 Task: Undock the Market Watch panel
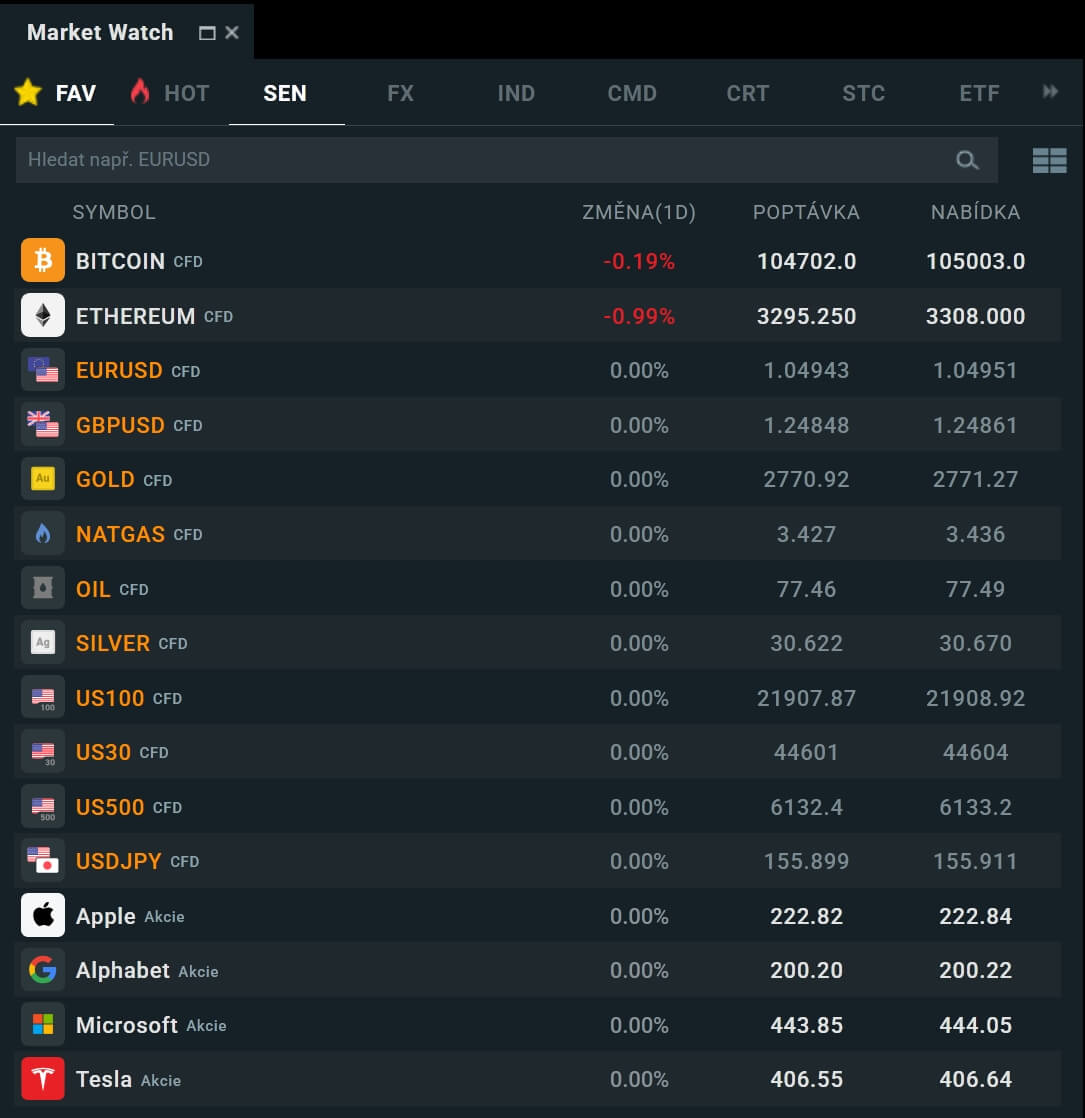point(207,33)
